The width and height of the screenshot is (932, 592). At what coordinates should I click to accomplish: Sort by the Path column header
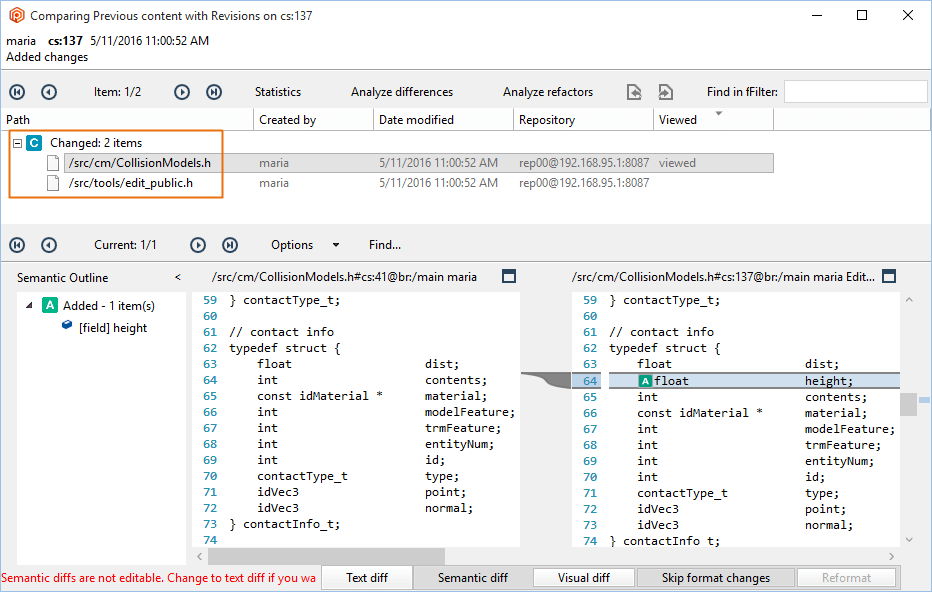point(127,119)
